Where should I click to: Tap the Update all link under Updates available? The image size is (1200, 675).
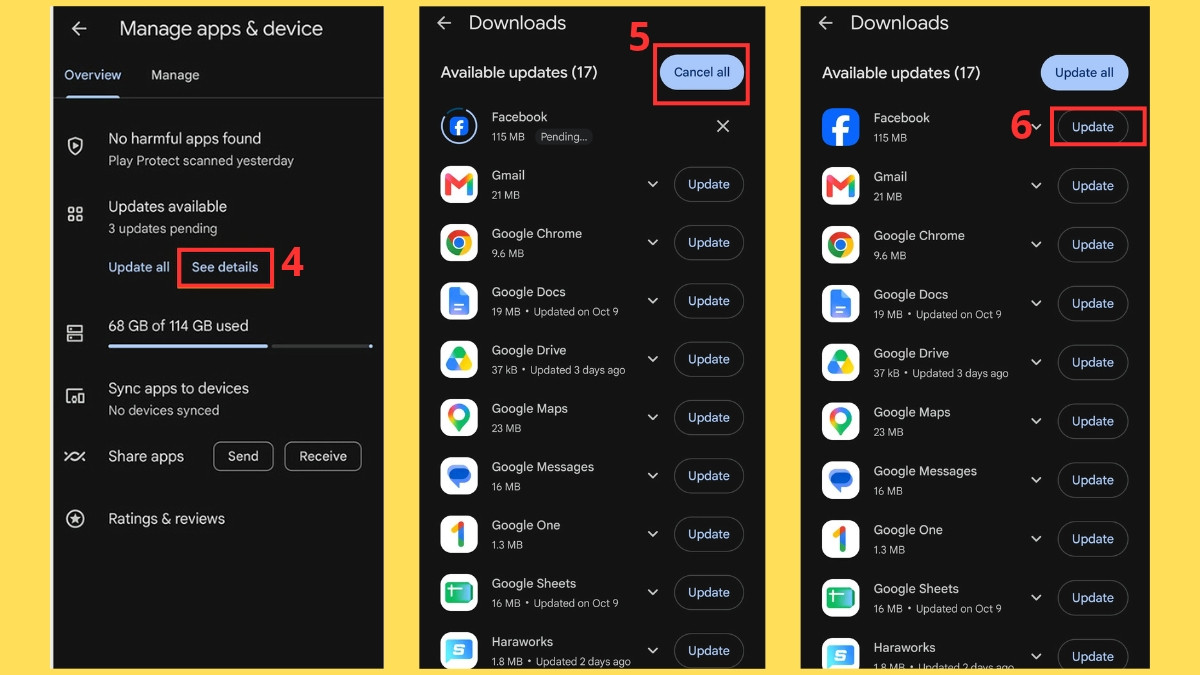click(139, 267)
